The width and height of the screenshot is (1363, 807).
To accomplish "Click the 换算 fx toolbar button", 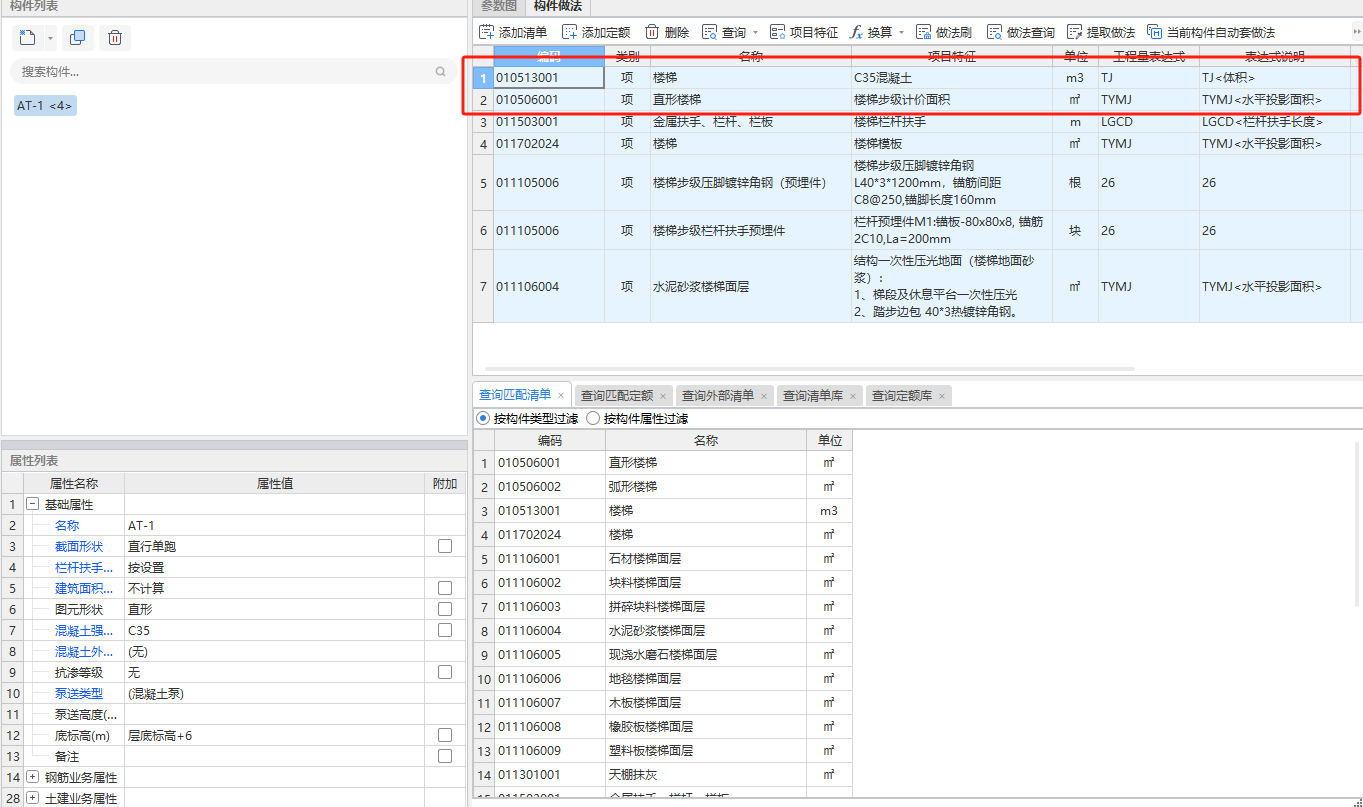I will pyautogui.click(x=871, y=32).
